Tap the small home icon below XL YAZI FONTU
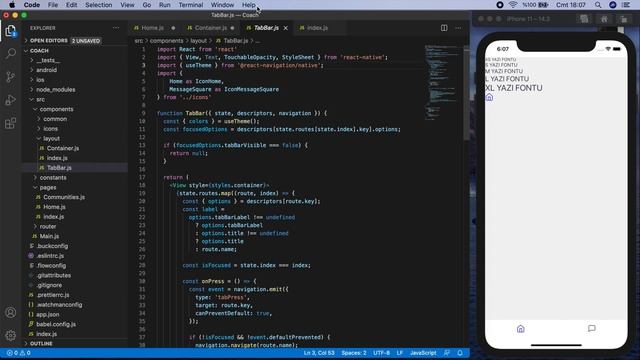 tap(489, 97)
